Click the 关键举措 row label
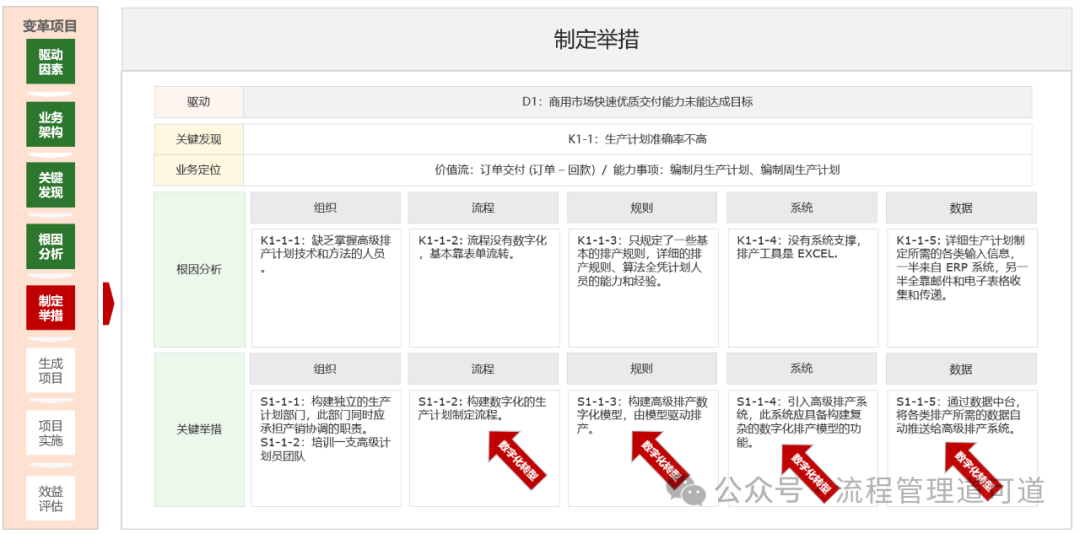This screenshot has height=534, width=1080. (199, 429)
